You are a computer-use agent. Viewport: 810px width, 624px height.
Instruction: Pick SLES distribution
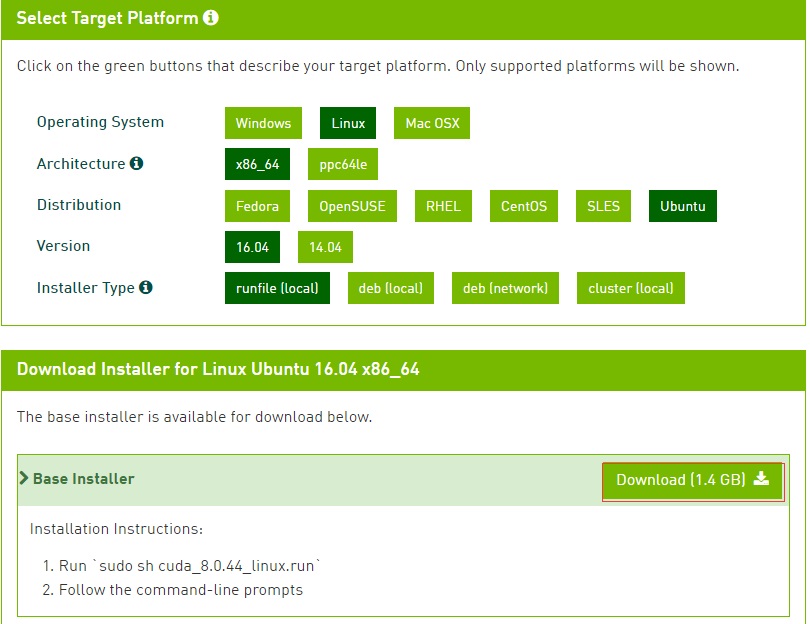pyautogui.click(x=603, y=206)
